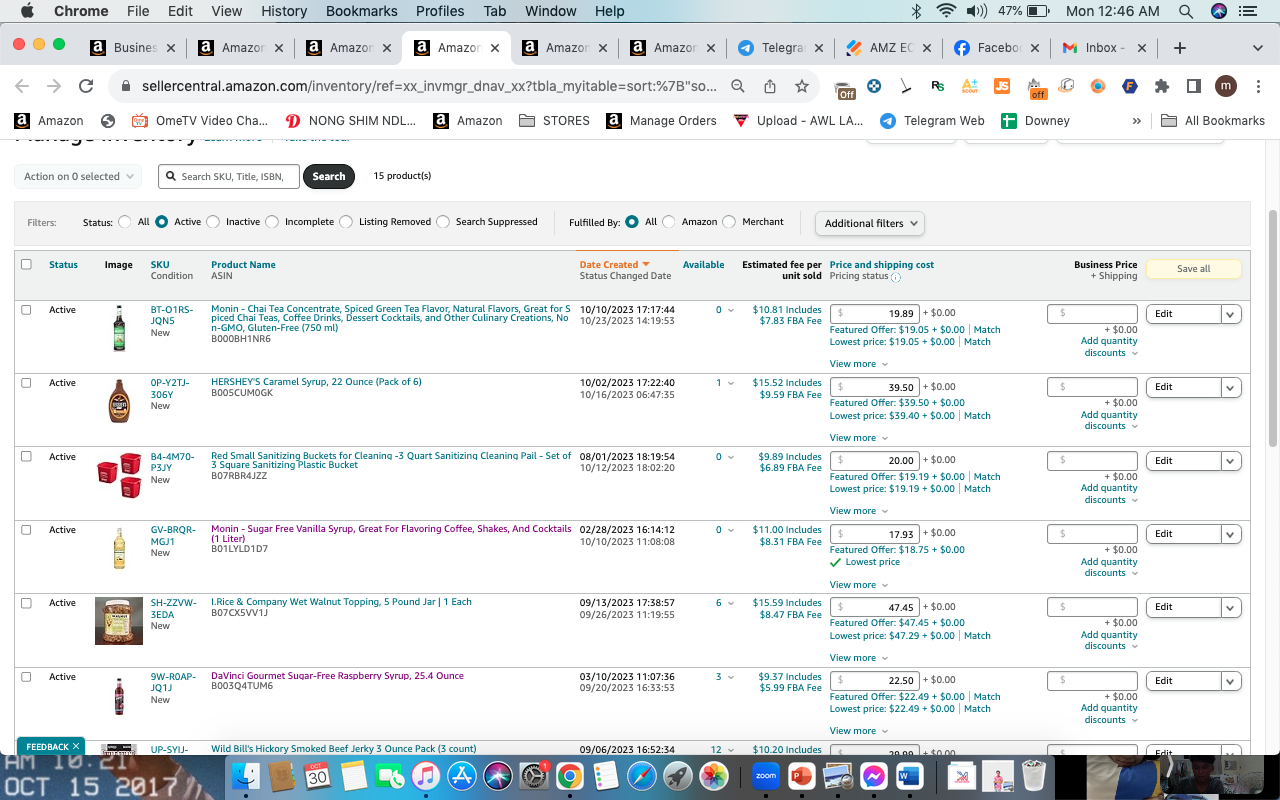Click the browser forward arrow
The image size is (1280, 800).
click(54, 86)
